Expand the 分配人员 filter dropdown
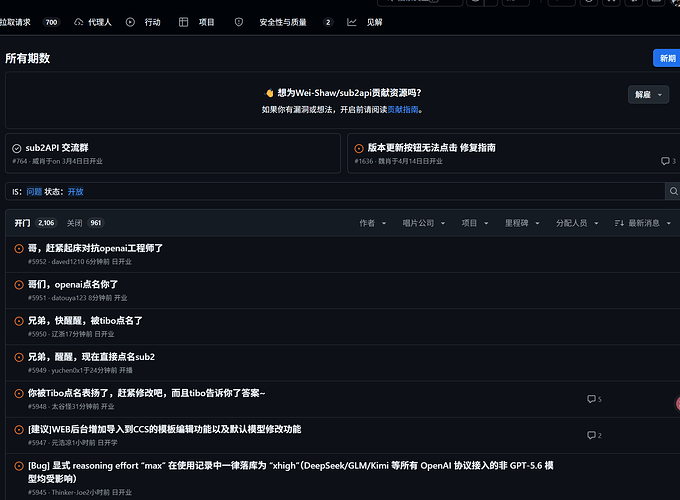The height and width of the screenshot is (500, 680). tap(577, 223)
